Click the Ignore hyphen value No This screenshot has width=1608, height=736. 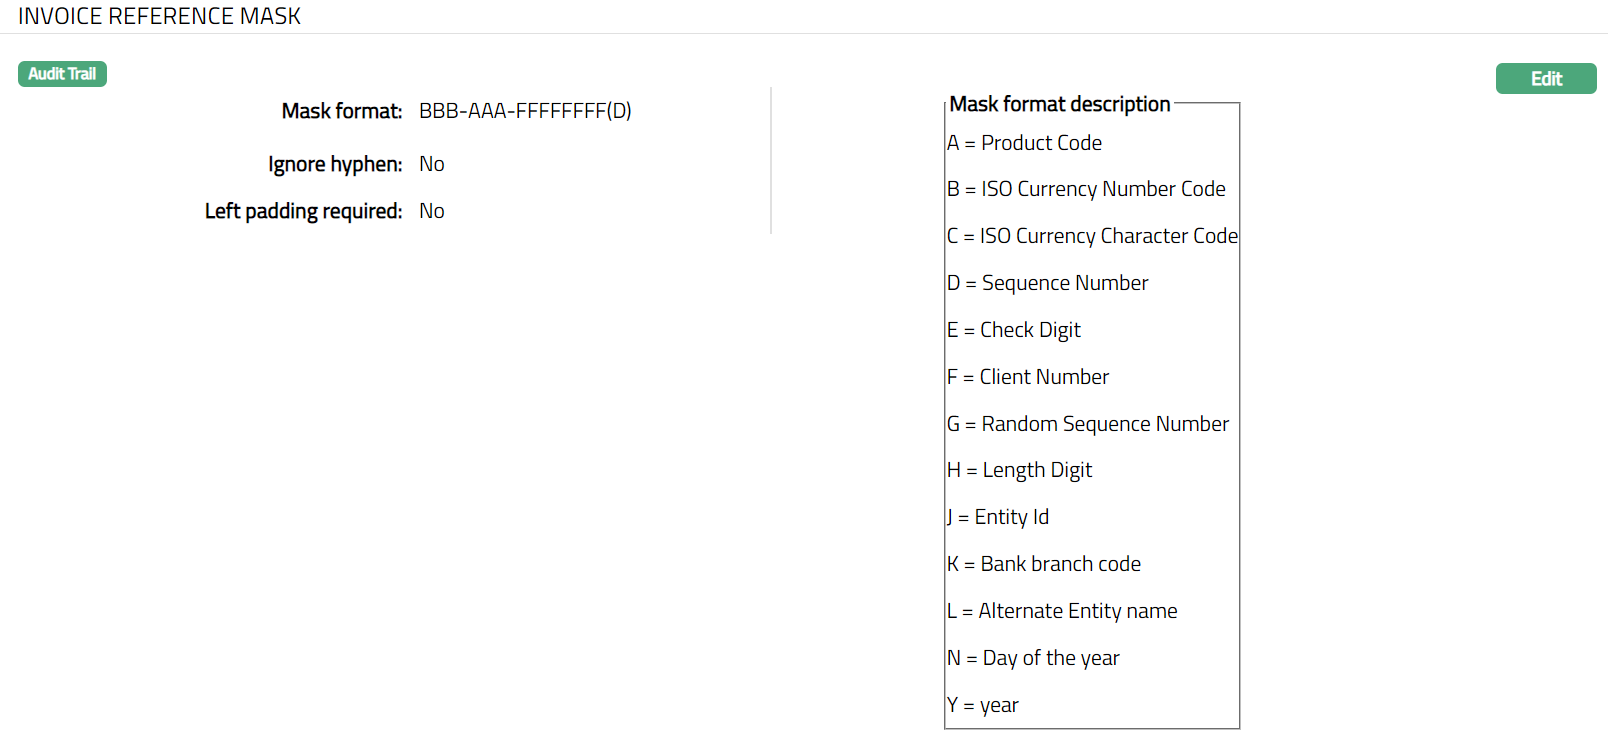coord(432,164)
